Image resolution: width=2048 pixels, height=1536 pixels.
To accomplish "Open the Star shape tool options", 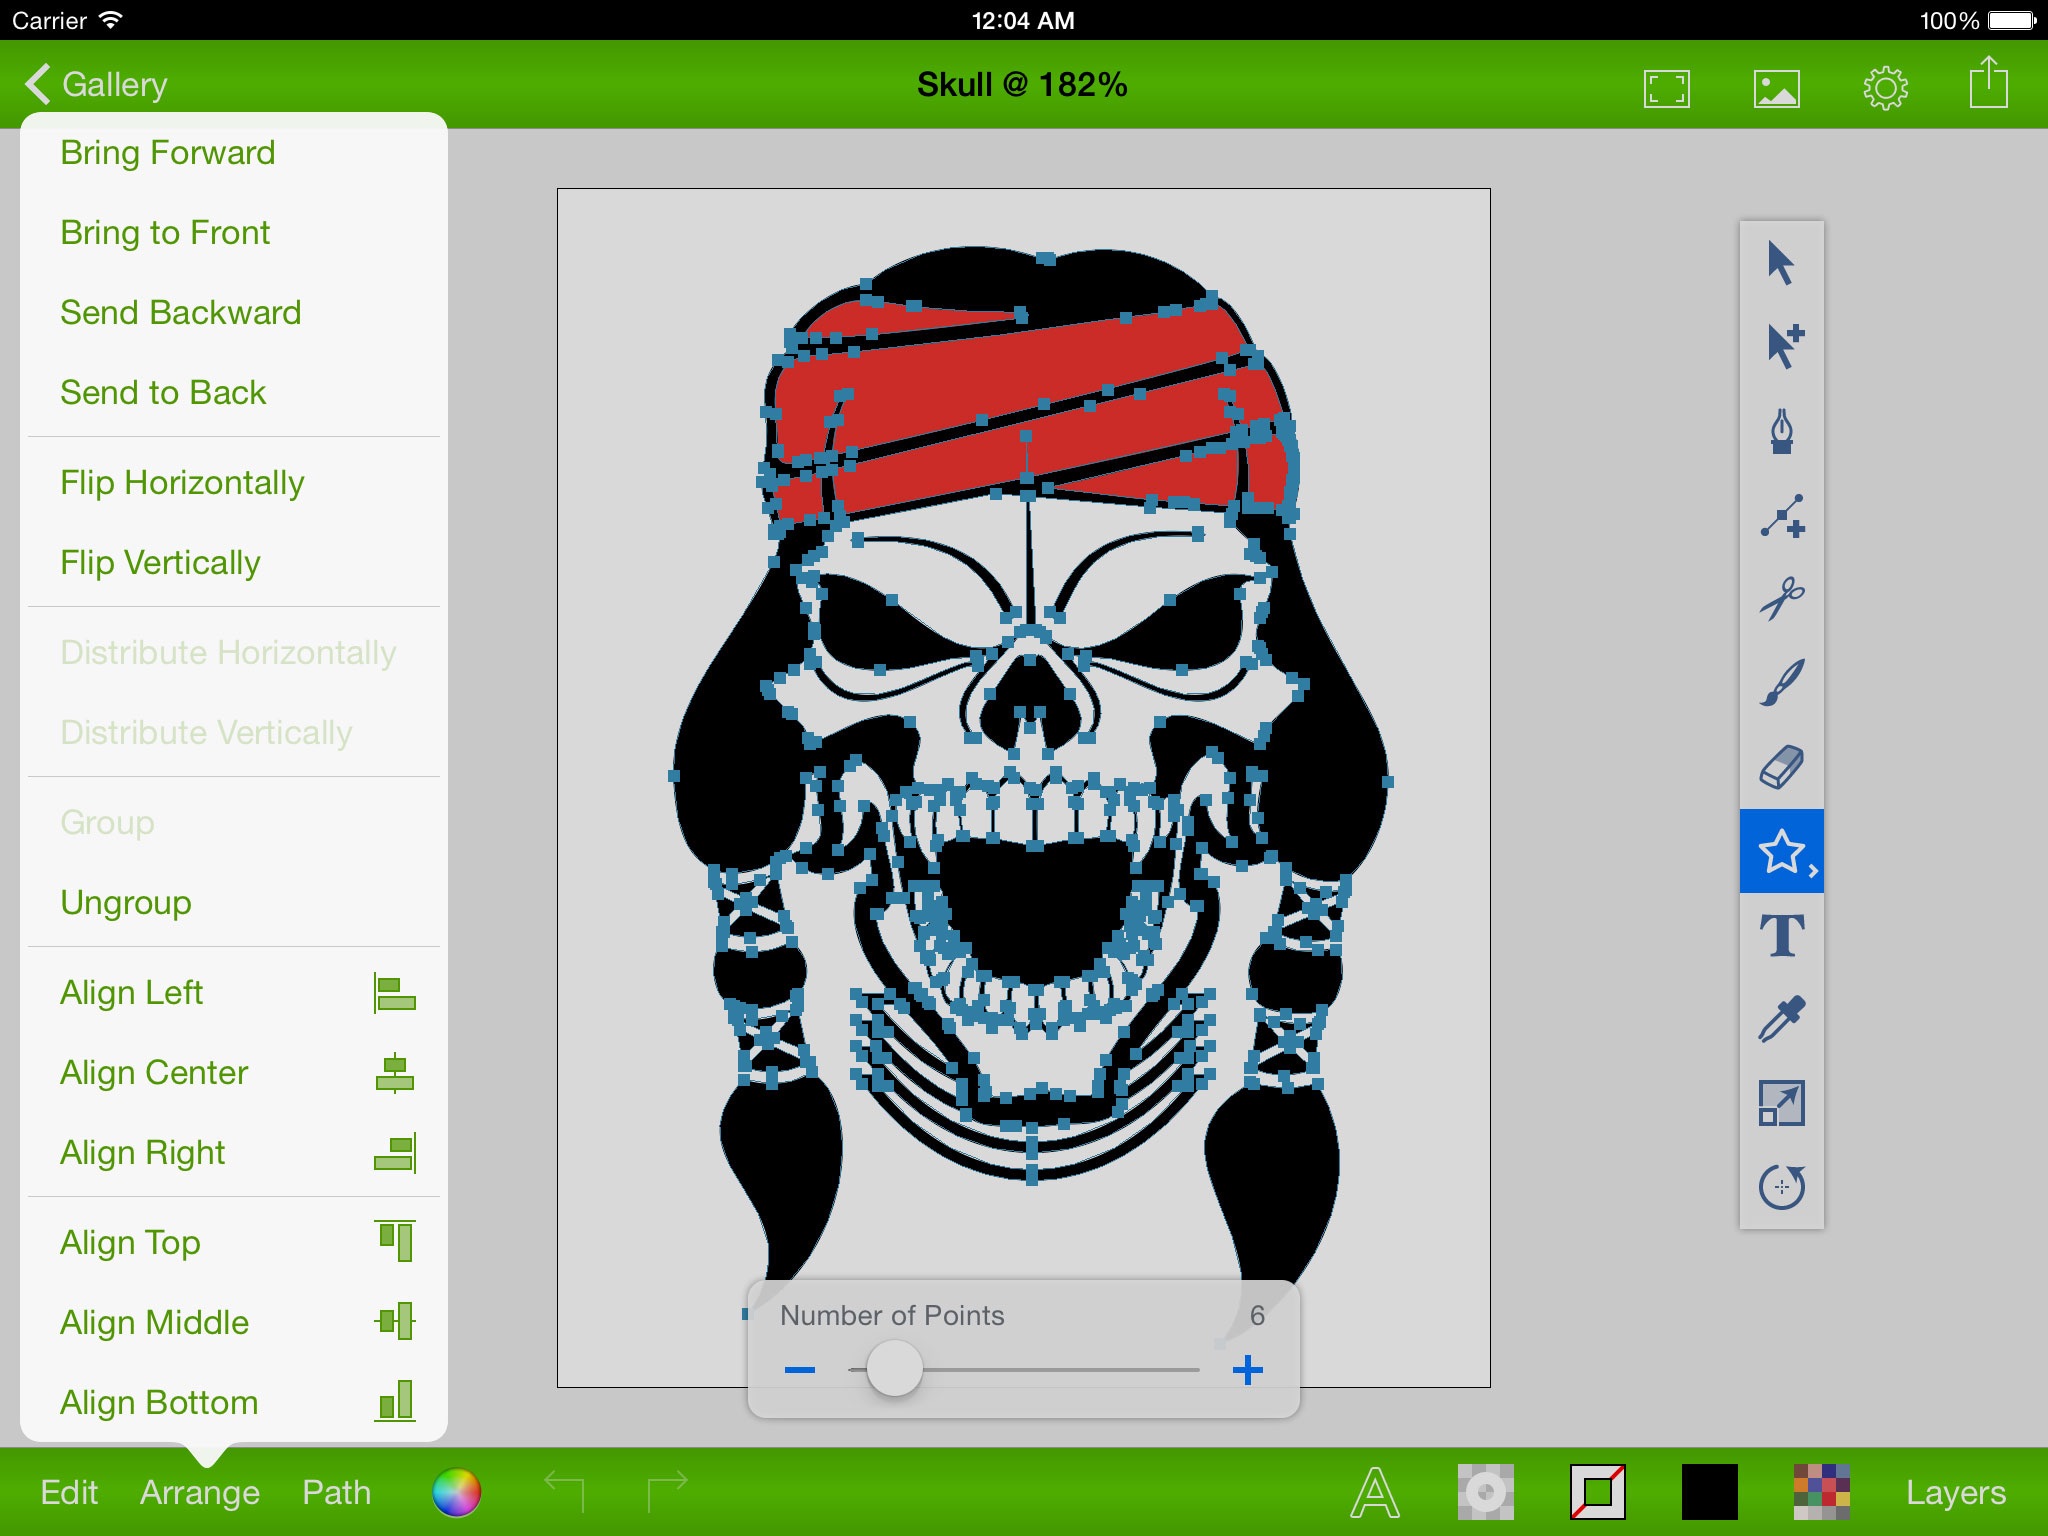I will pyautogui.click(x=1781, y=851).
